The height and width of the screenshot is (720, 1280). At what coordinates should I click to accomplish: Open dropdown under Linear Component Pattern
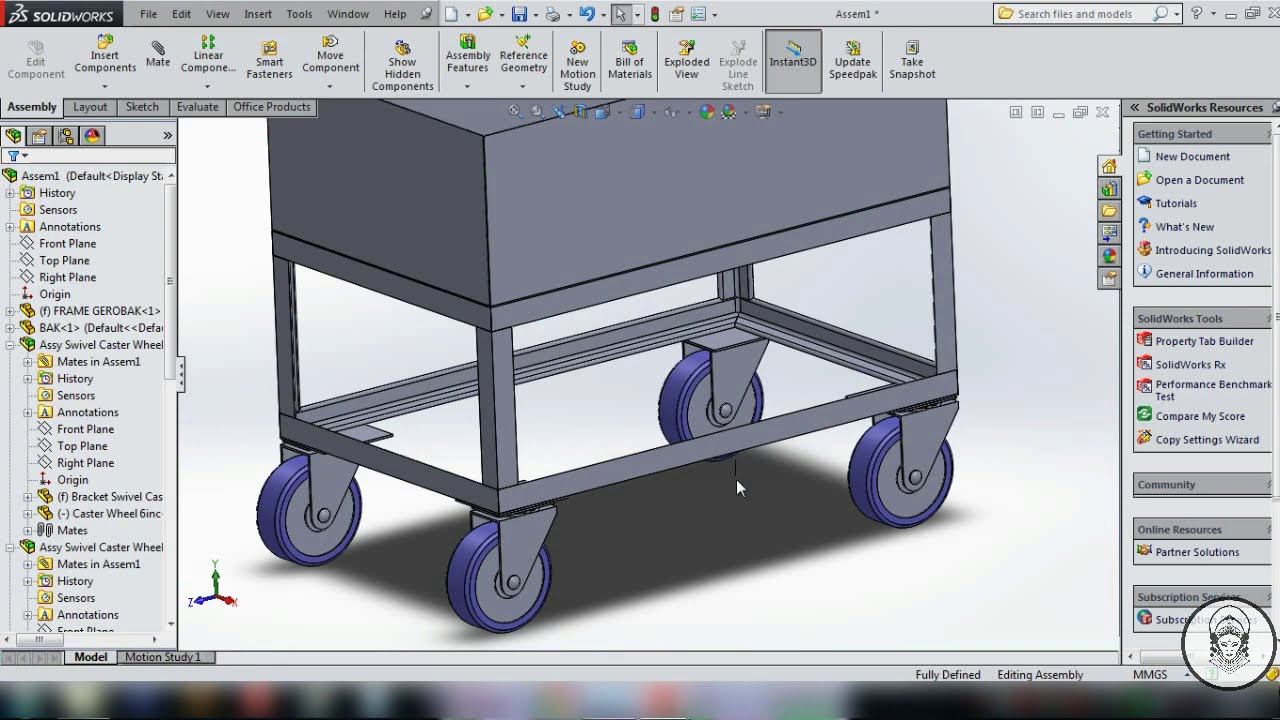208,87
